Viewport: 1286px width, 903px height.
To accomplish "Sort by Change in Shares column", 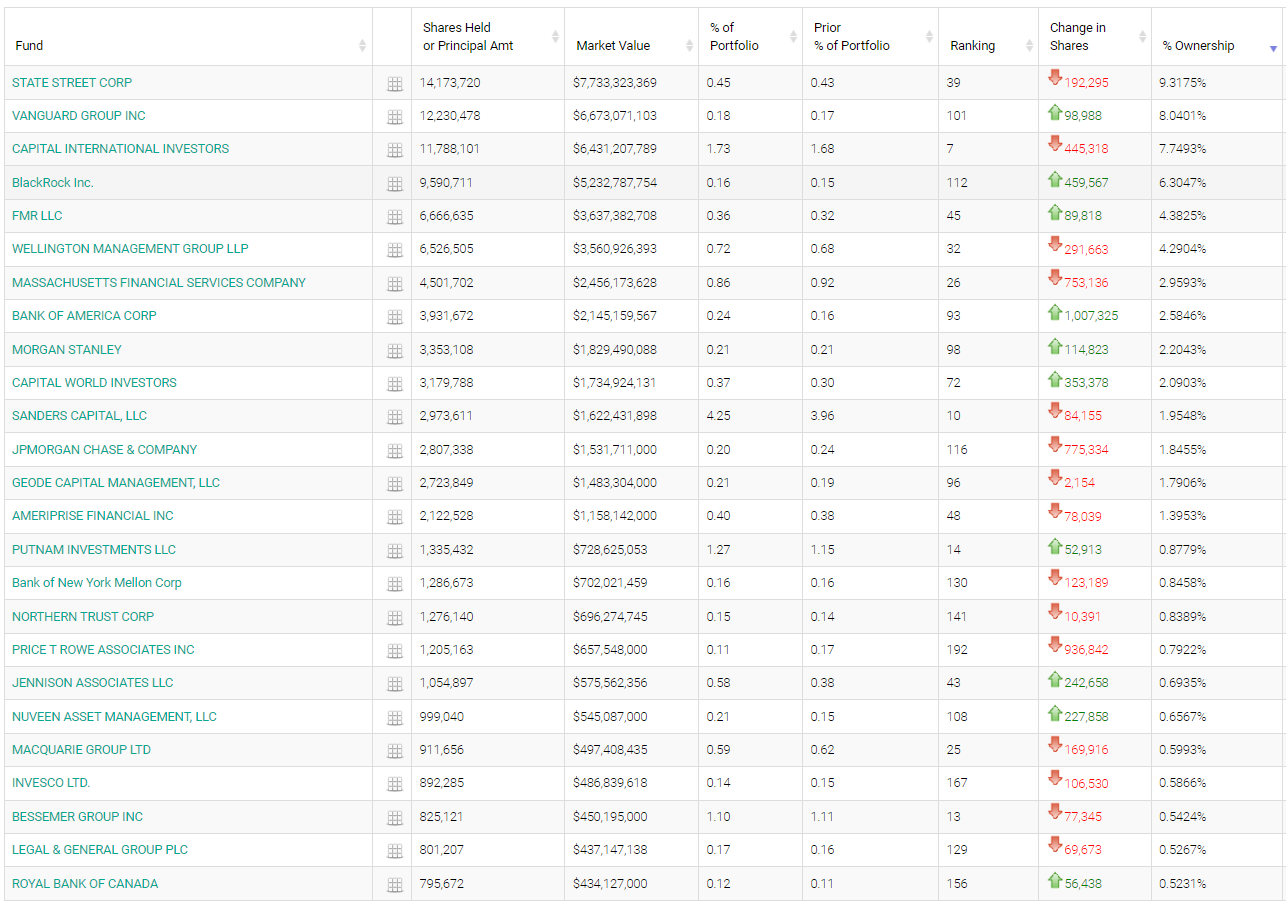I will click(x=1095, y=37).
